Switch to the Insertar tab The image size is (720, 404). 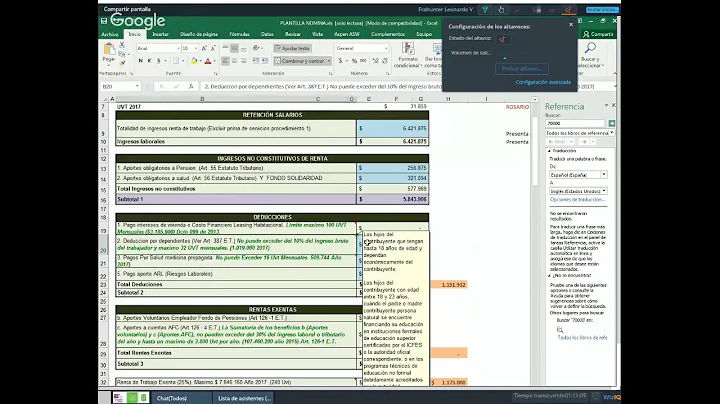(160, 34)
